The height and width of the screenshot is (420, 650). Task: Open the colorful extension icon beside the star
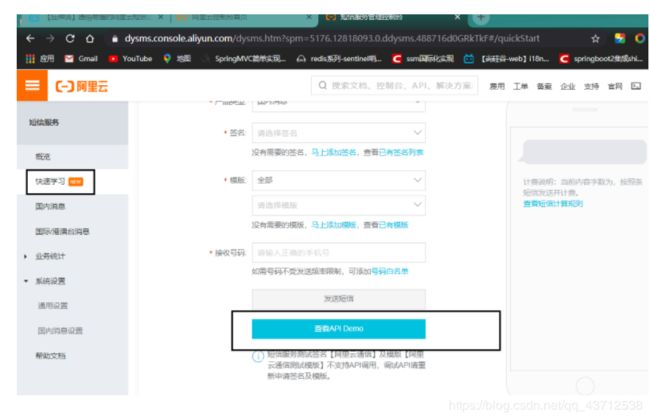click(620, 39)
